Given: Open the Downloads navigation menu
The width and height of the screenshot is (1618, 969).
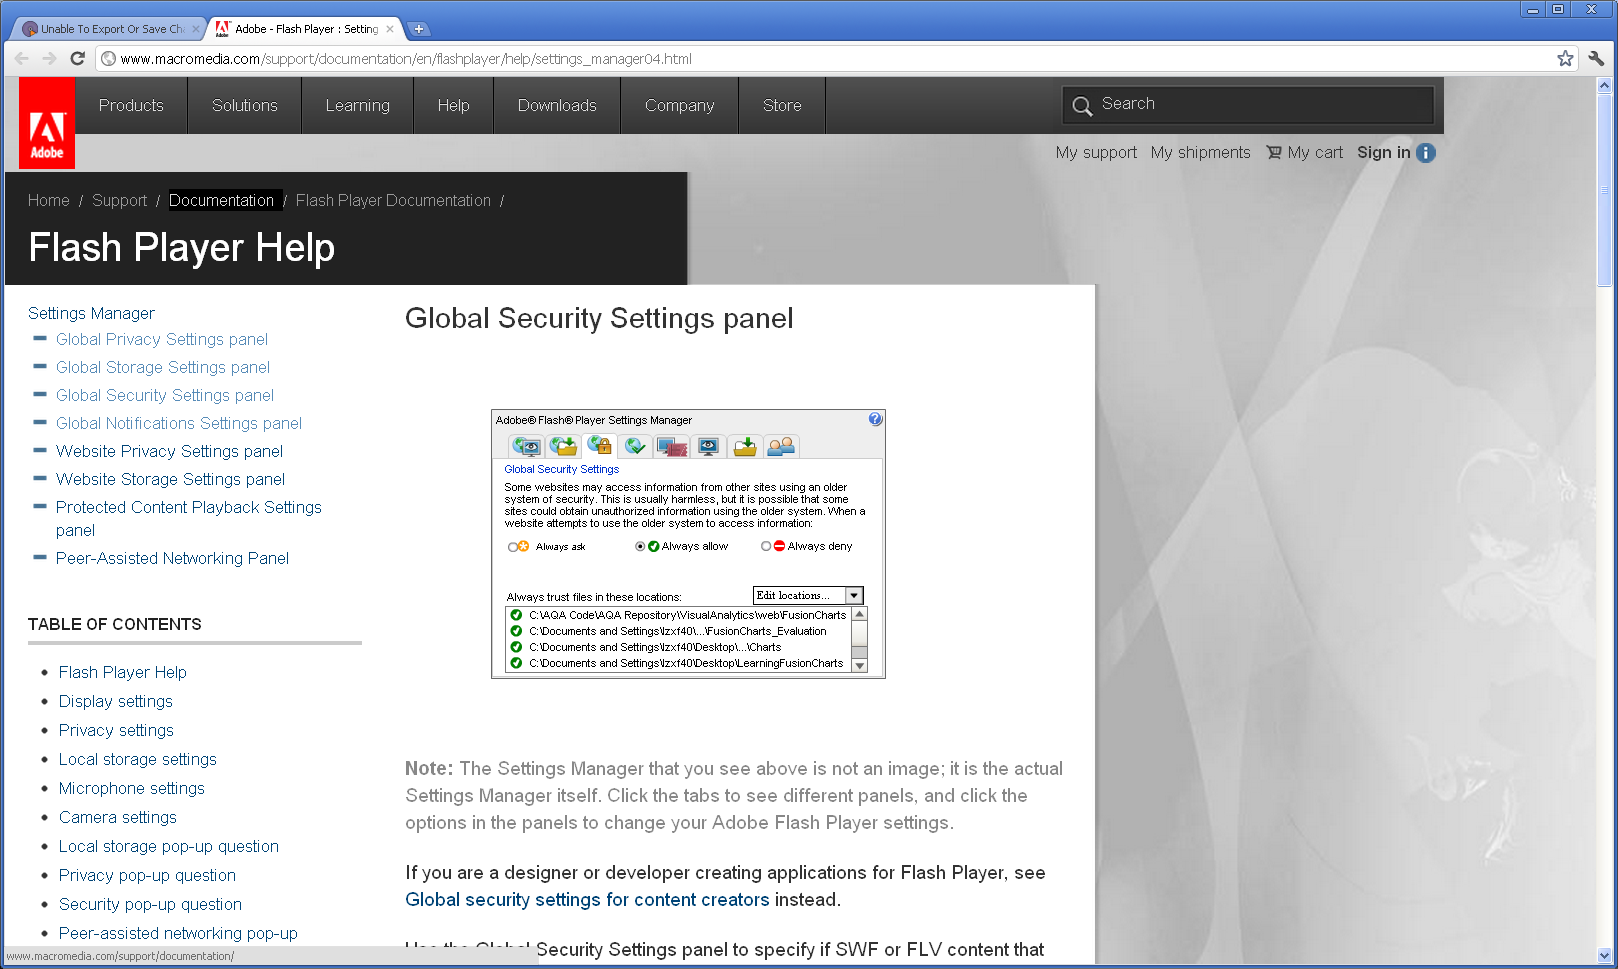Looking at the screenshot, I should 557,106.
